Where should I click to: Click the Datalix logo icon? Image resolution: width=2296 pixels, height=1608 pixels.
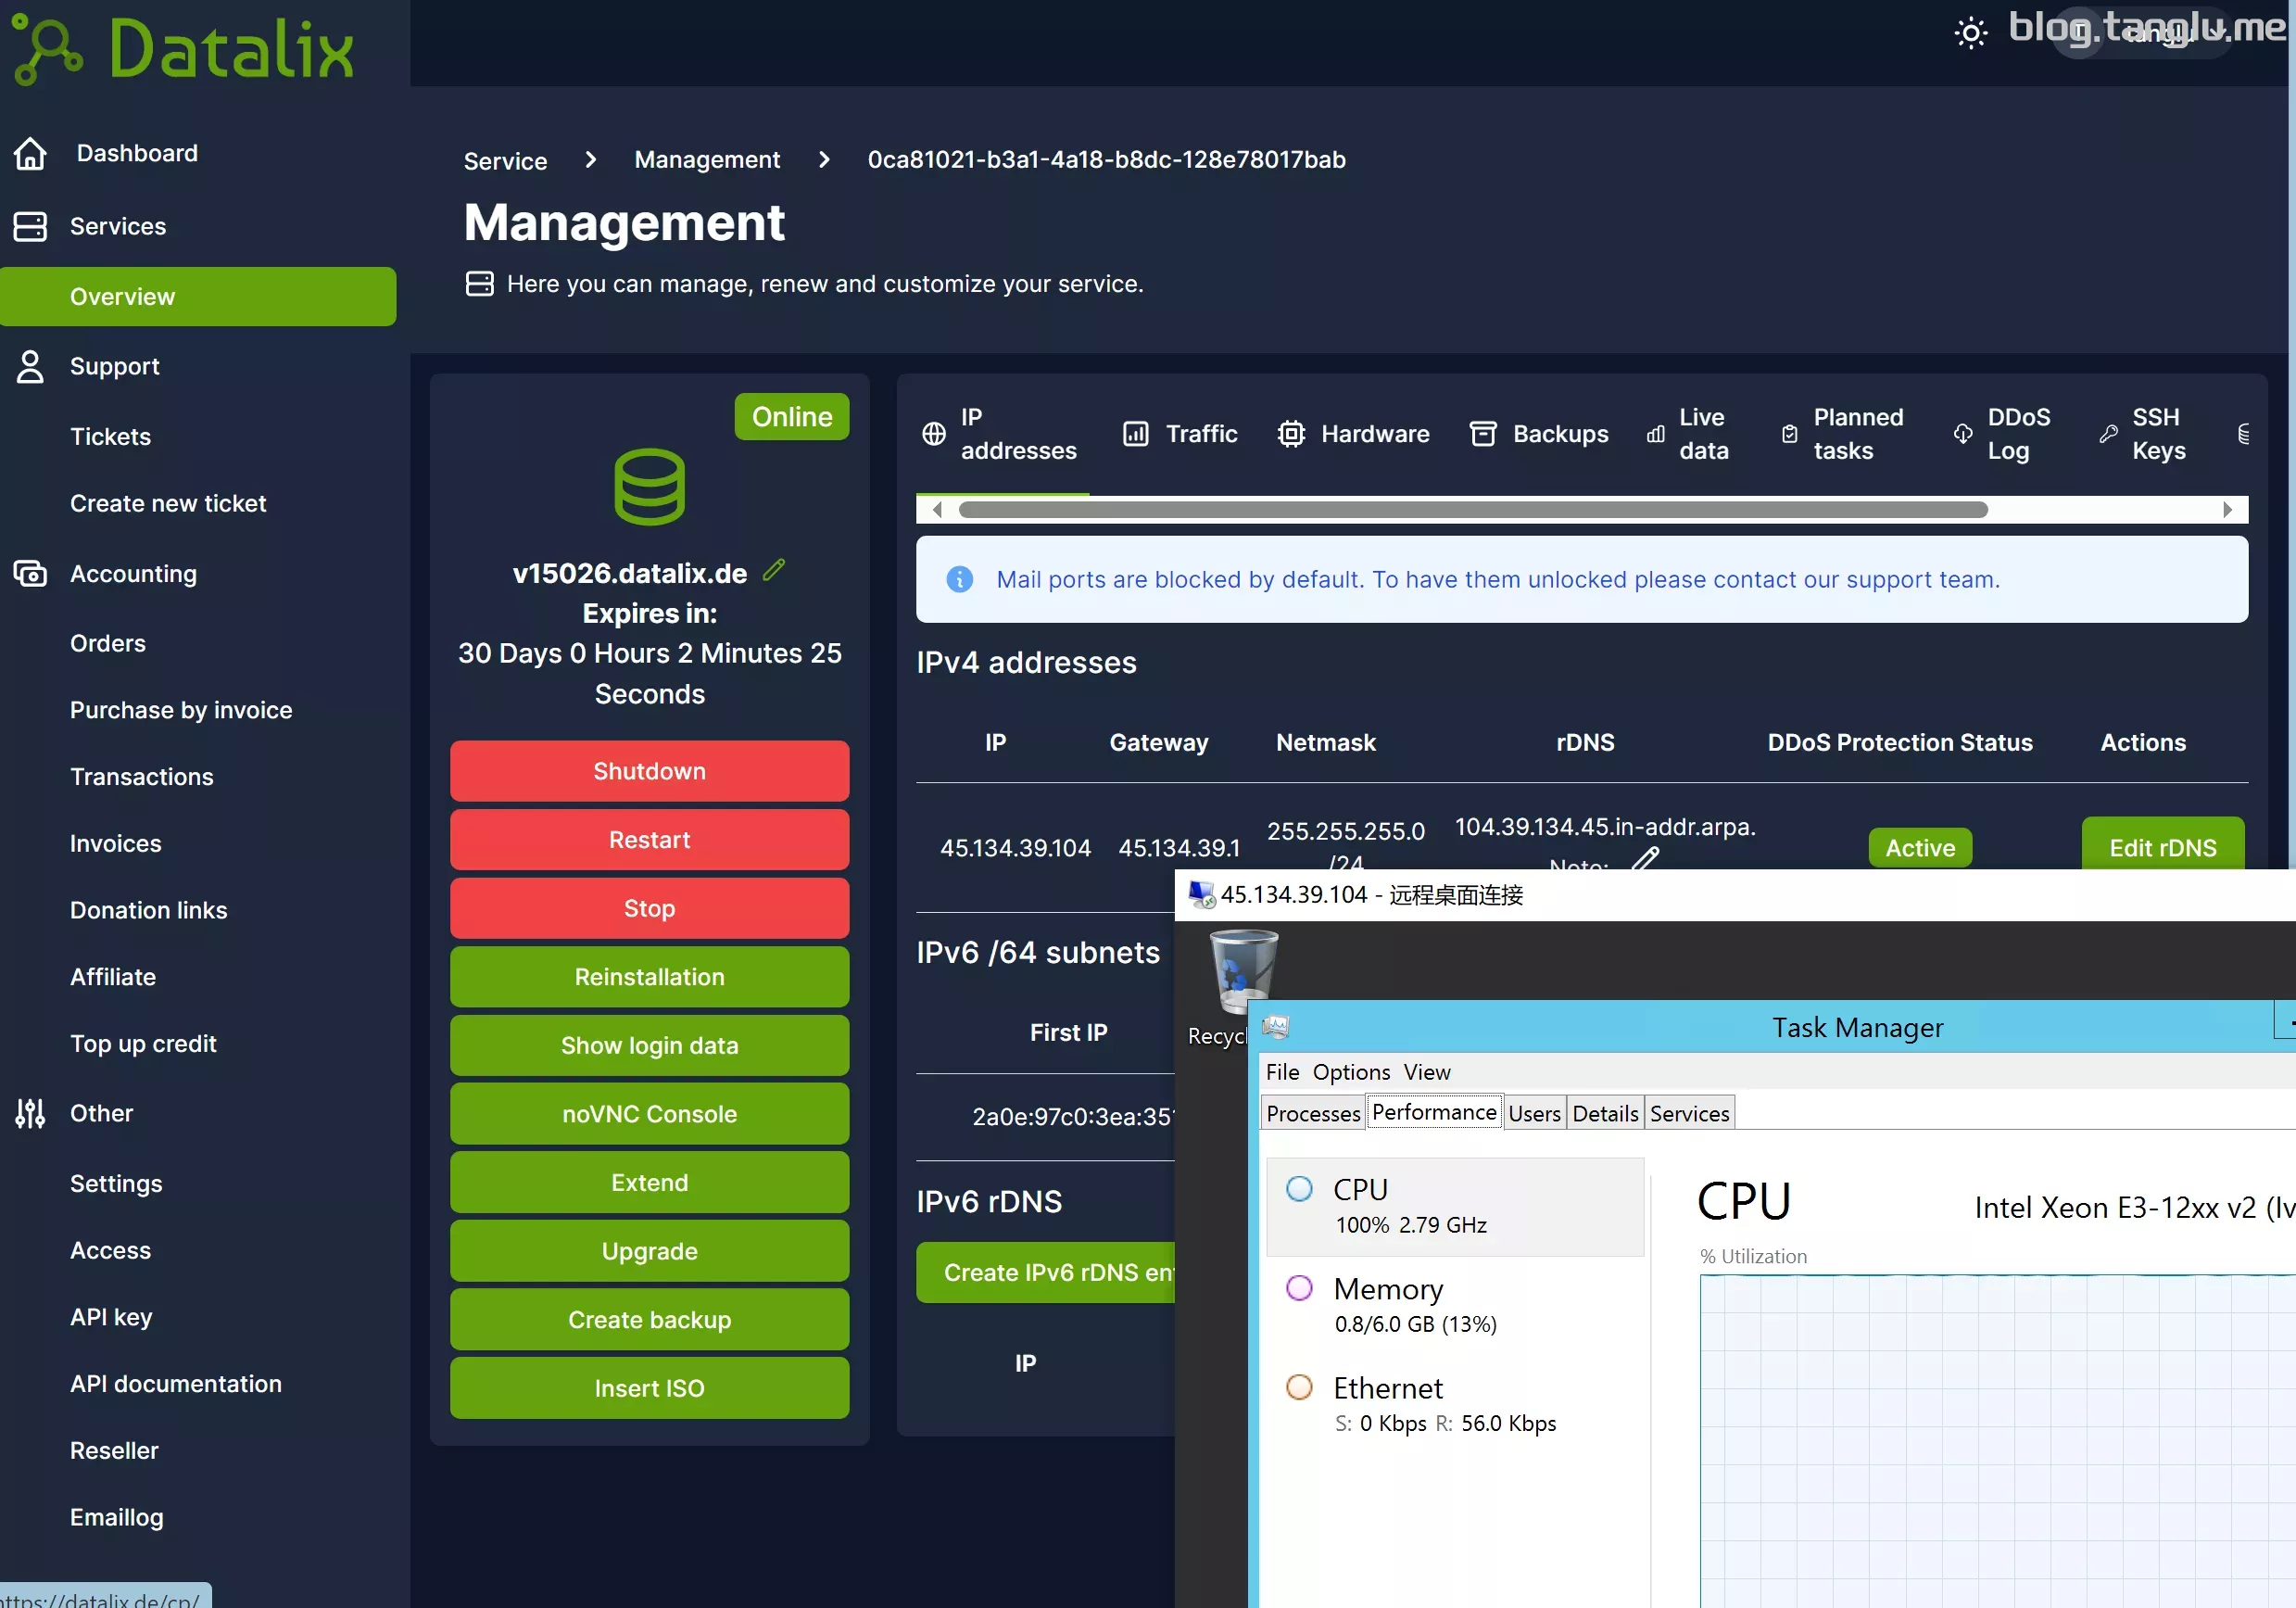pos(46,48)
